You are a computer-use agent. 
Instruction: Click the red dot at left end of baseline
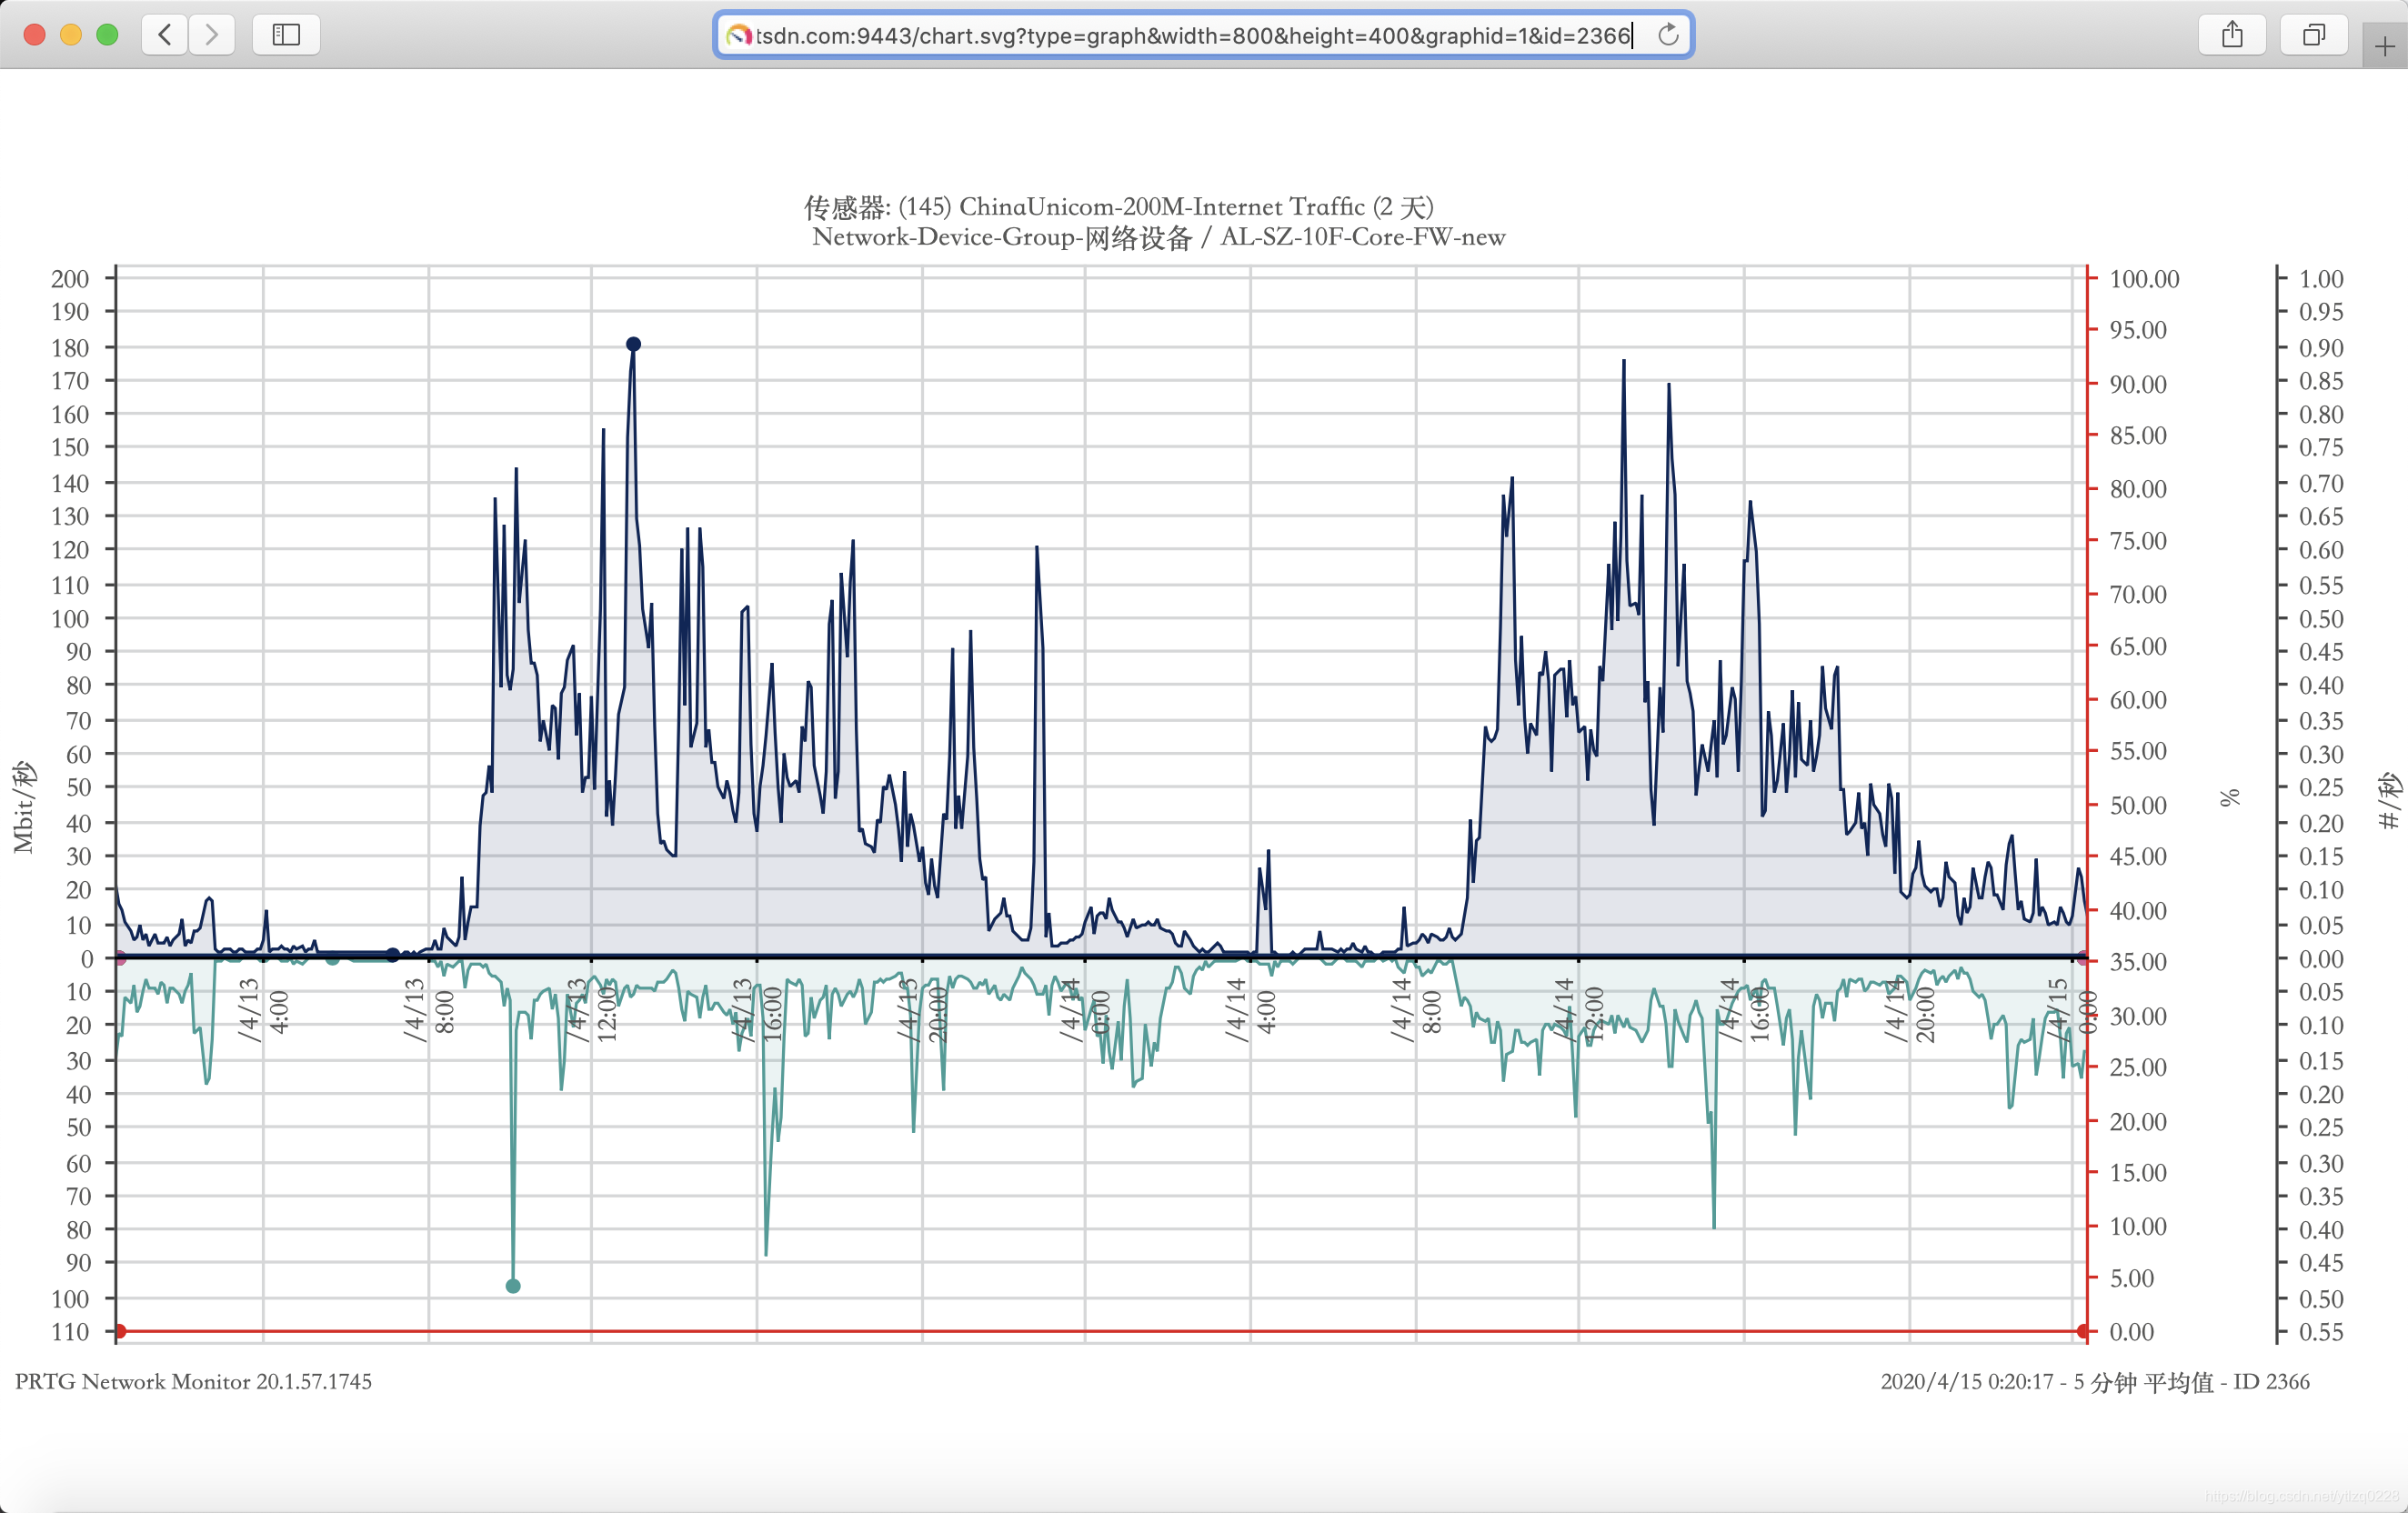click(119, 1331)
